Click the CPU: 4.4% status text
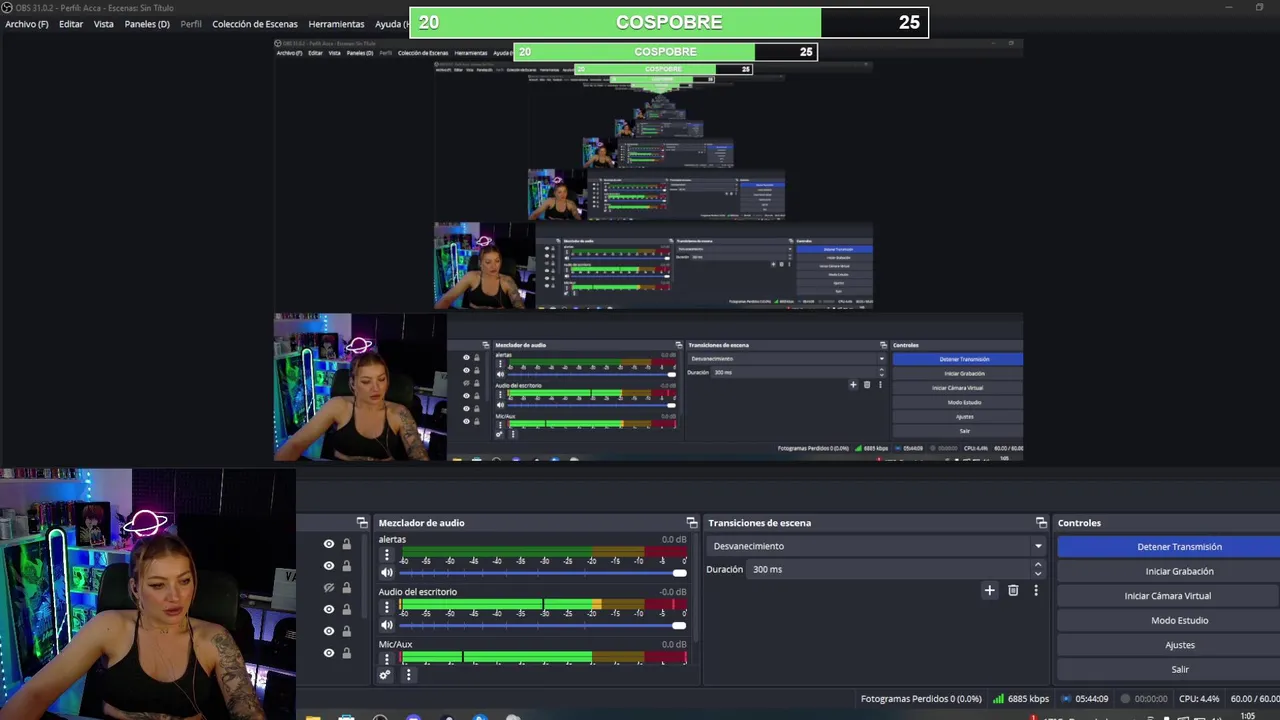The height and width of the screenshot is (720, 1280). tap(1199, 699)
